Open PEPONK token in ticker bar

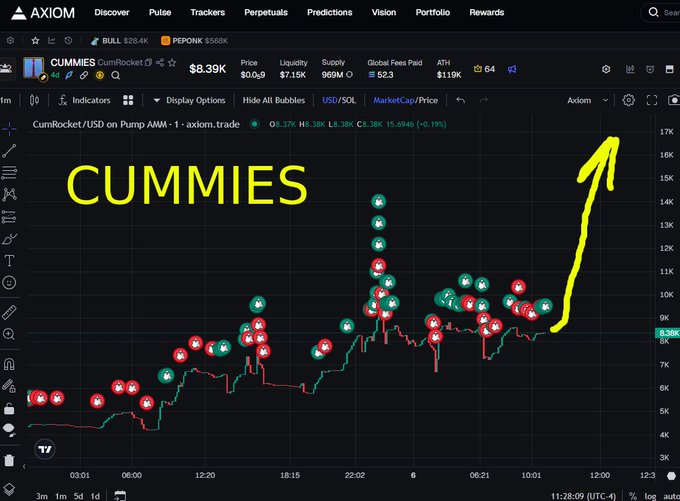click(x=194, y=41)
